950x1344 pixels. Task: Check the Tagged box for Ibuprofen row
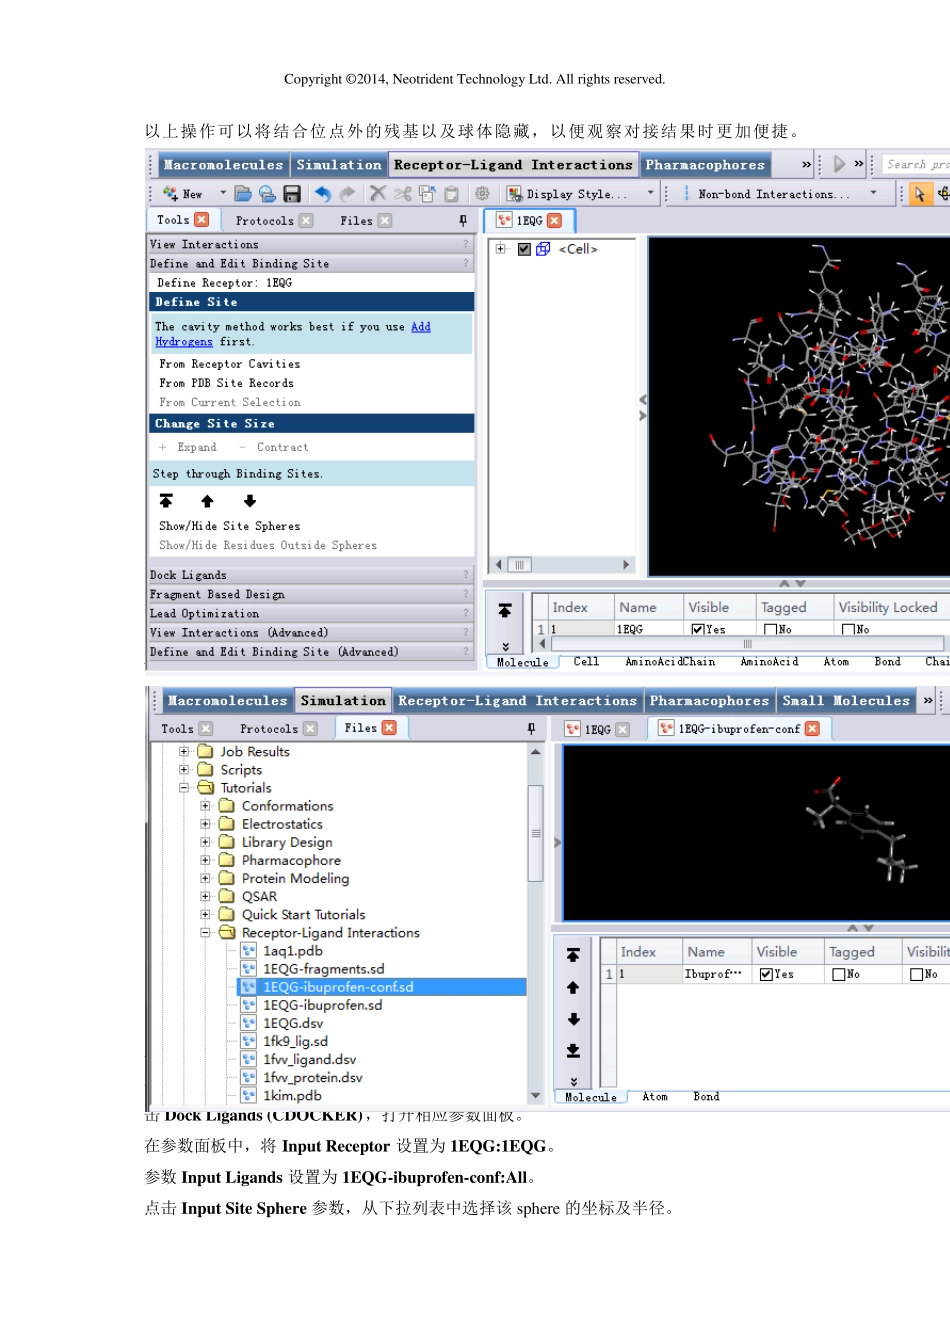(839, 974)
